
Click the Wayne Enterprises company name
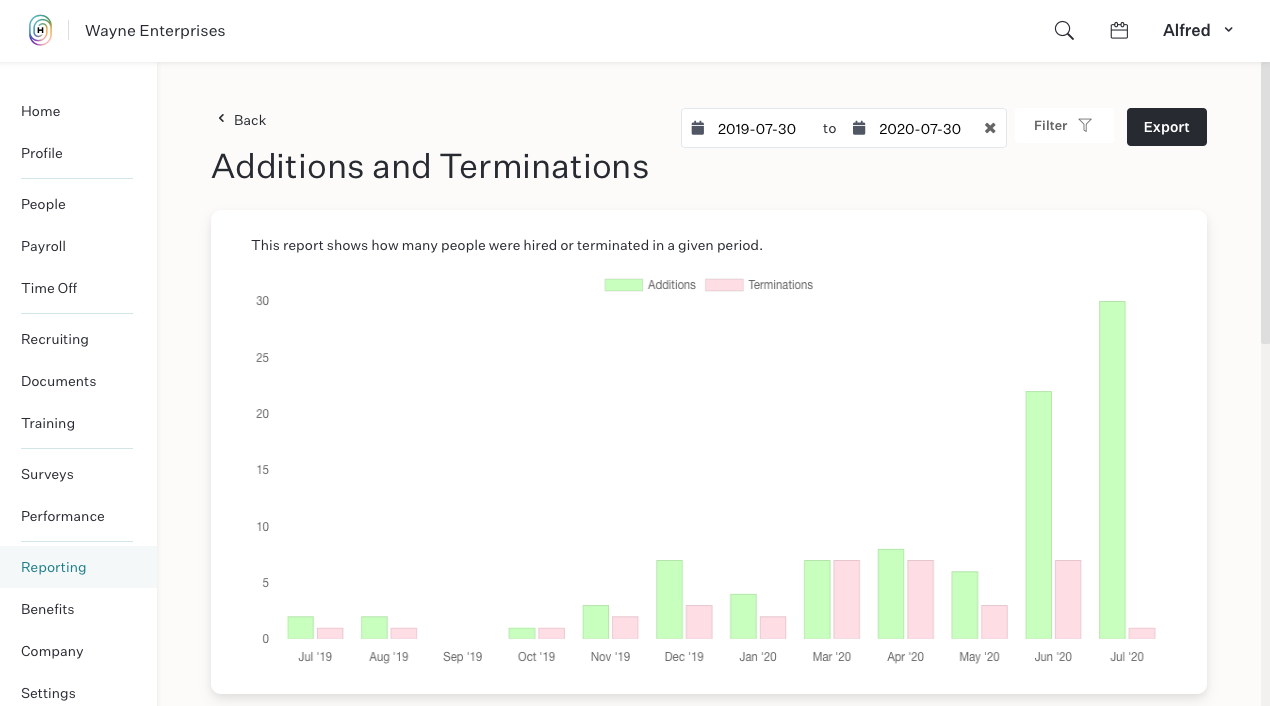155,31
